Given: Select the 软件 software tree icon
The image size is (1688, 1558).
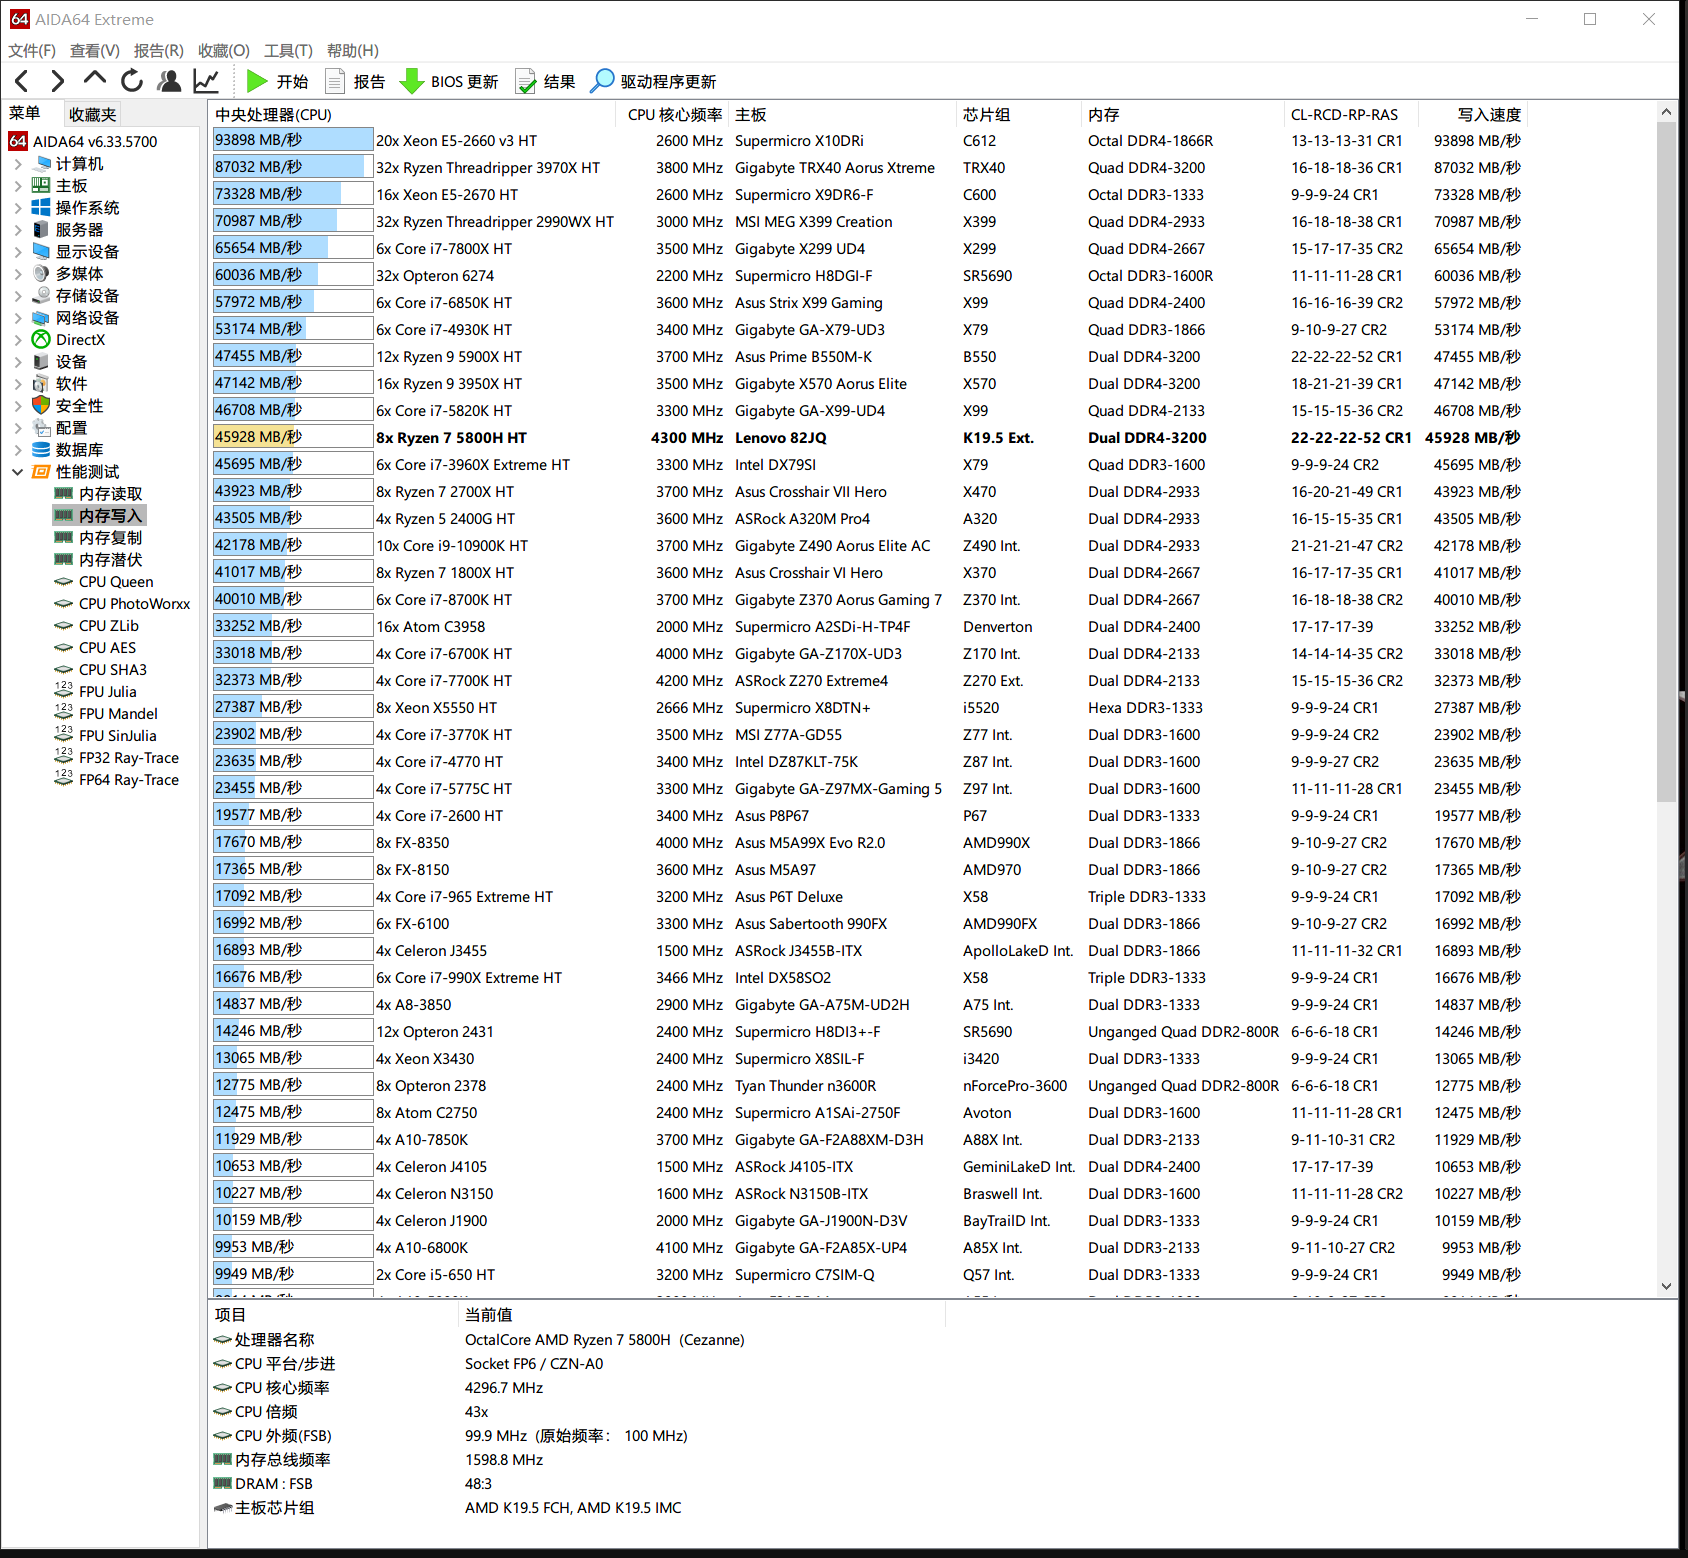Looking at the screenshot, I should point(41,383).
